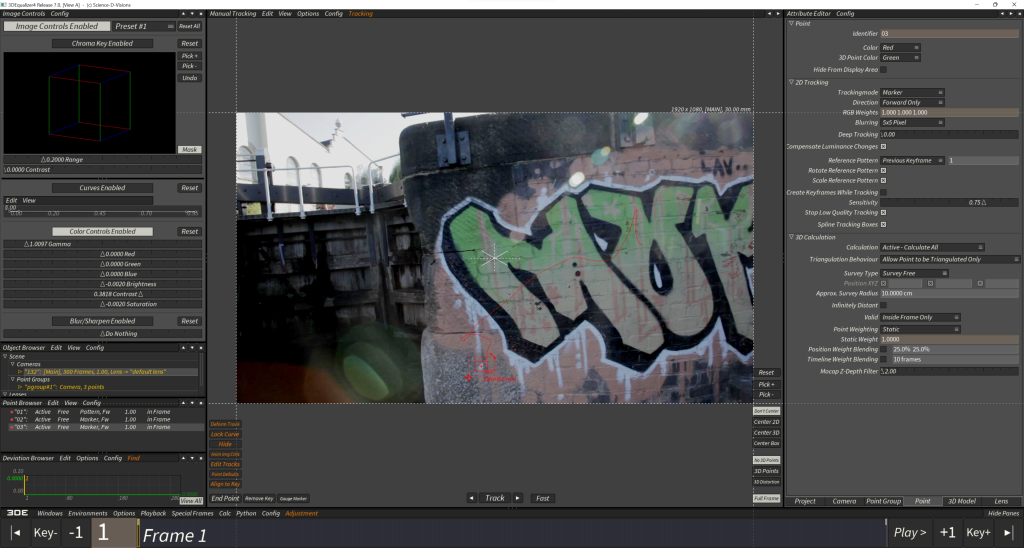
Task: Click Image Controls pane up arrow icon
Action: pyautogui.click(x=183, y=13)
